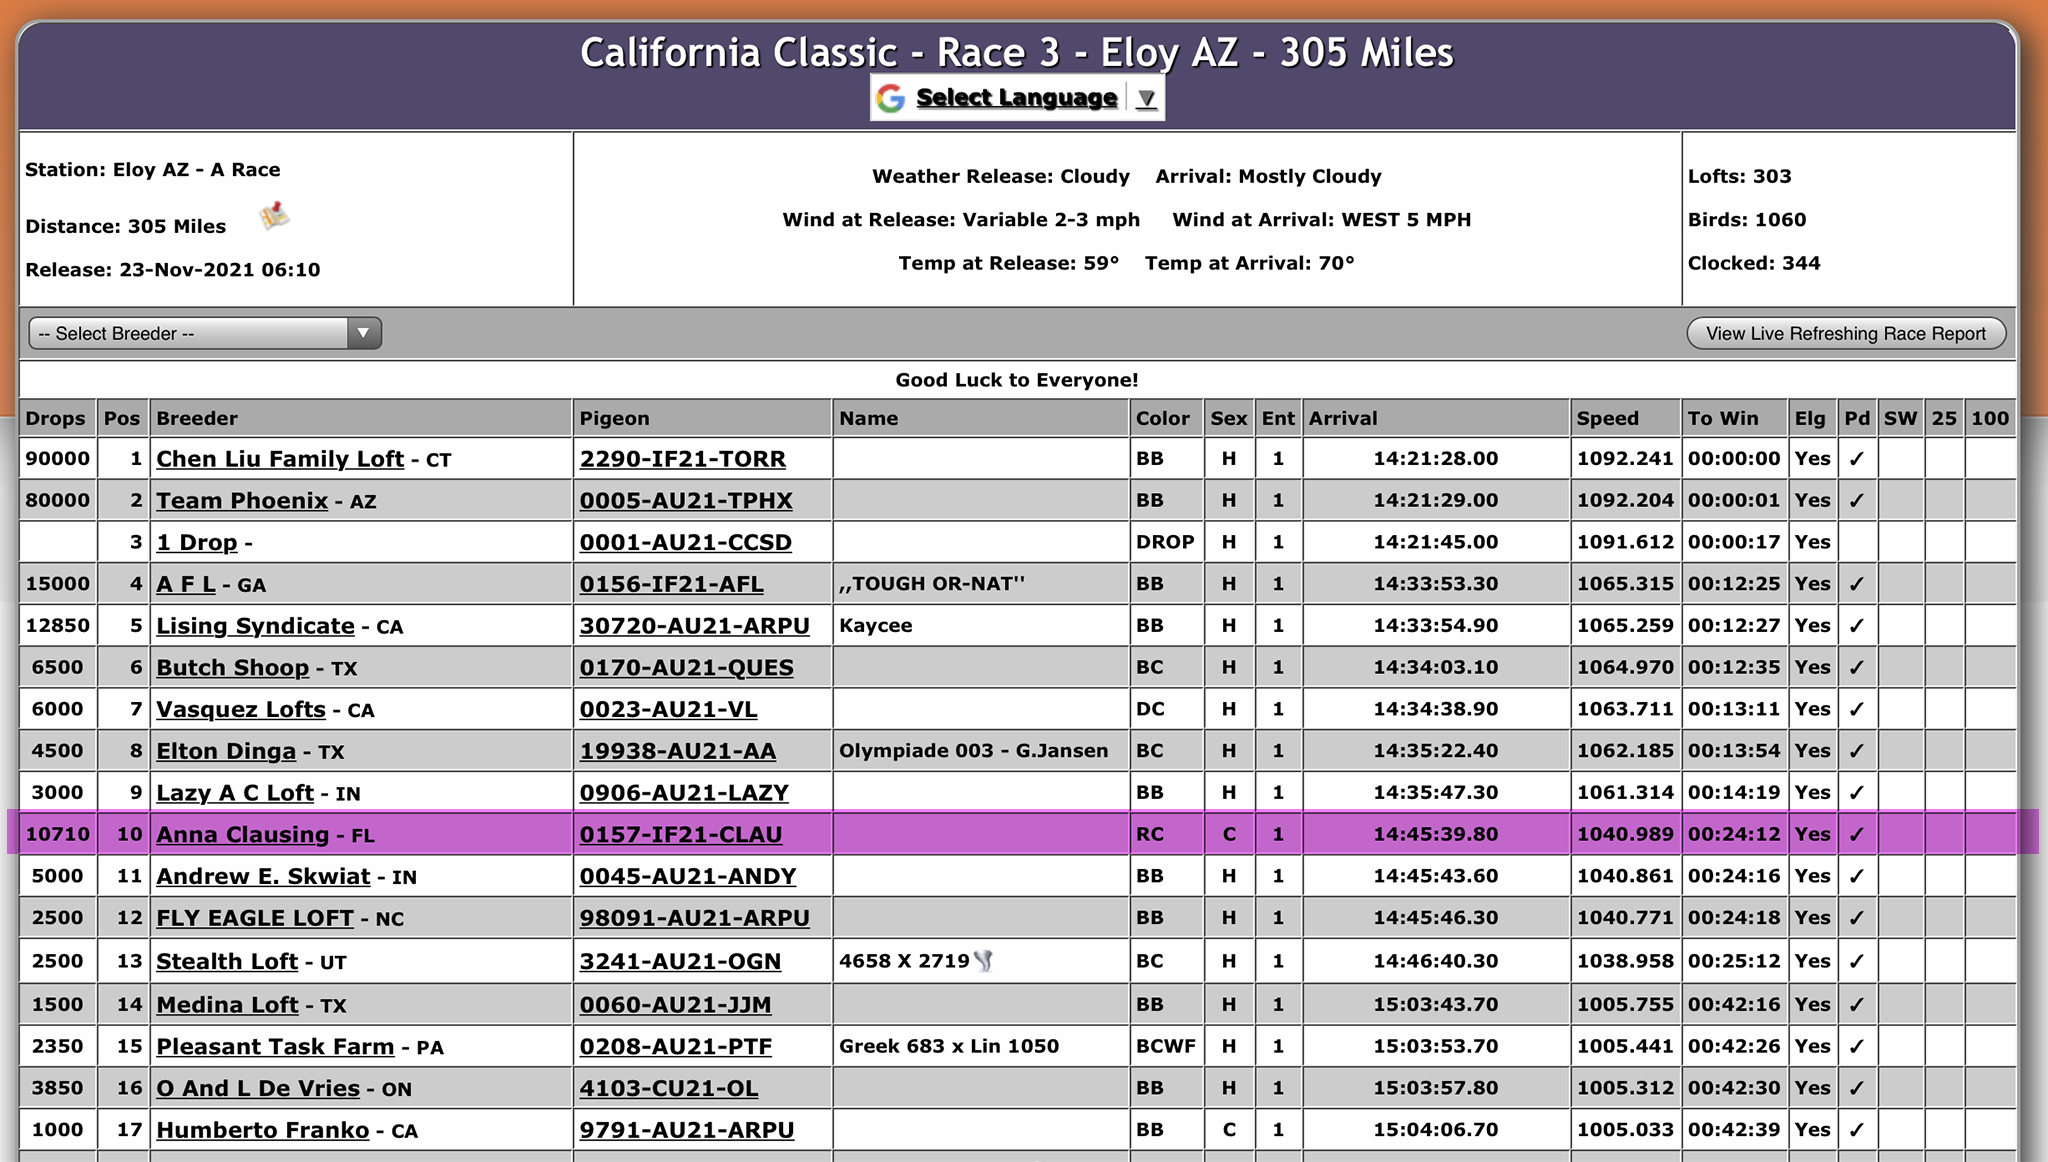The width and height of the screenshot is (2048, 1162).
Task: Click the Google logo icon
Action: click(x=890, y=98)
